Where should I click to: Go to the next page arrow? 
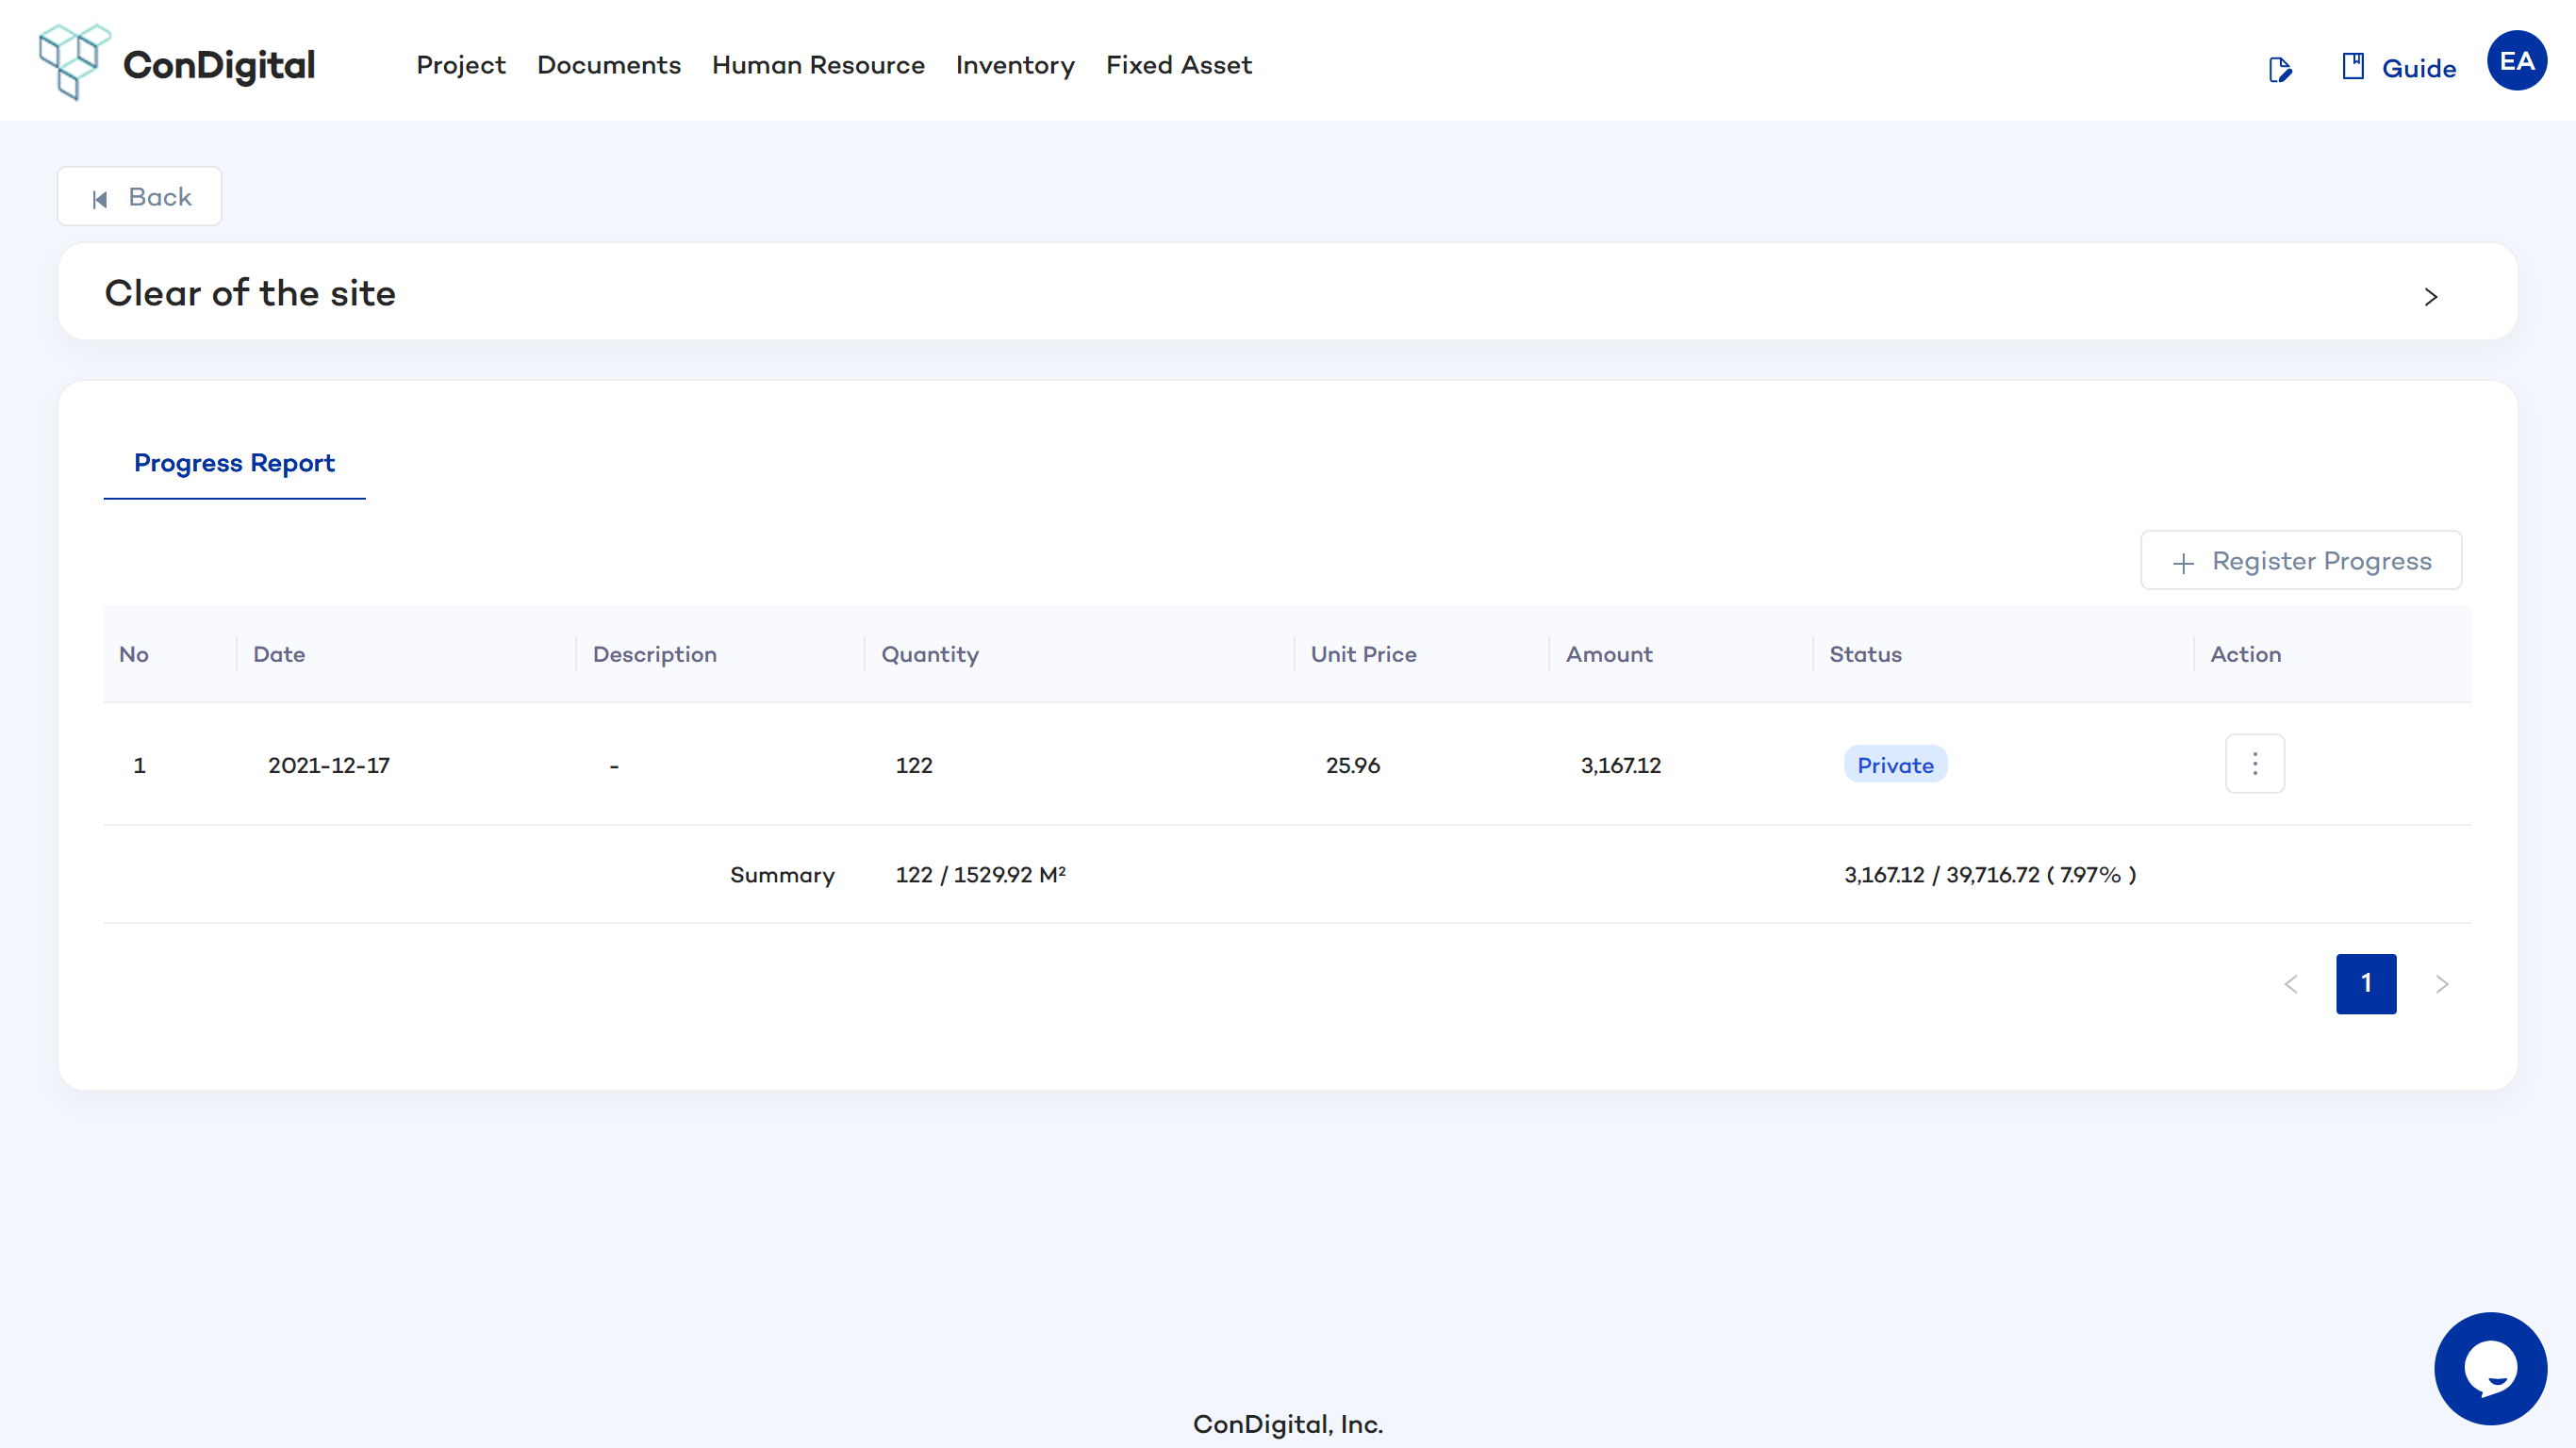[x=2441, y=984]
